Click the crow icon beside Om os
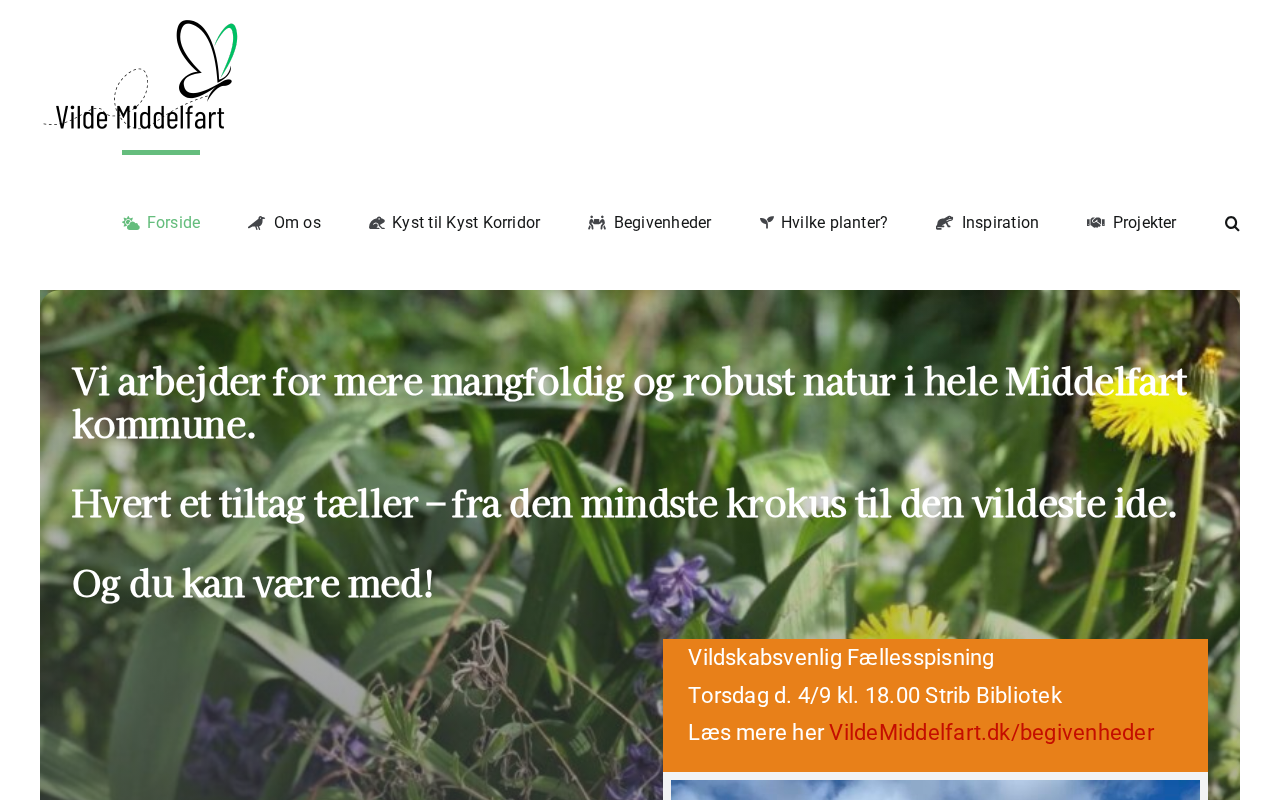Screen dimensions: 1280x800 coord(257,223)
